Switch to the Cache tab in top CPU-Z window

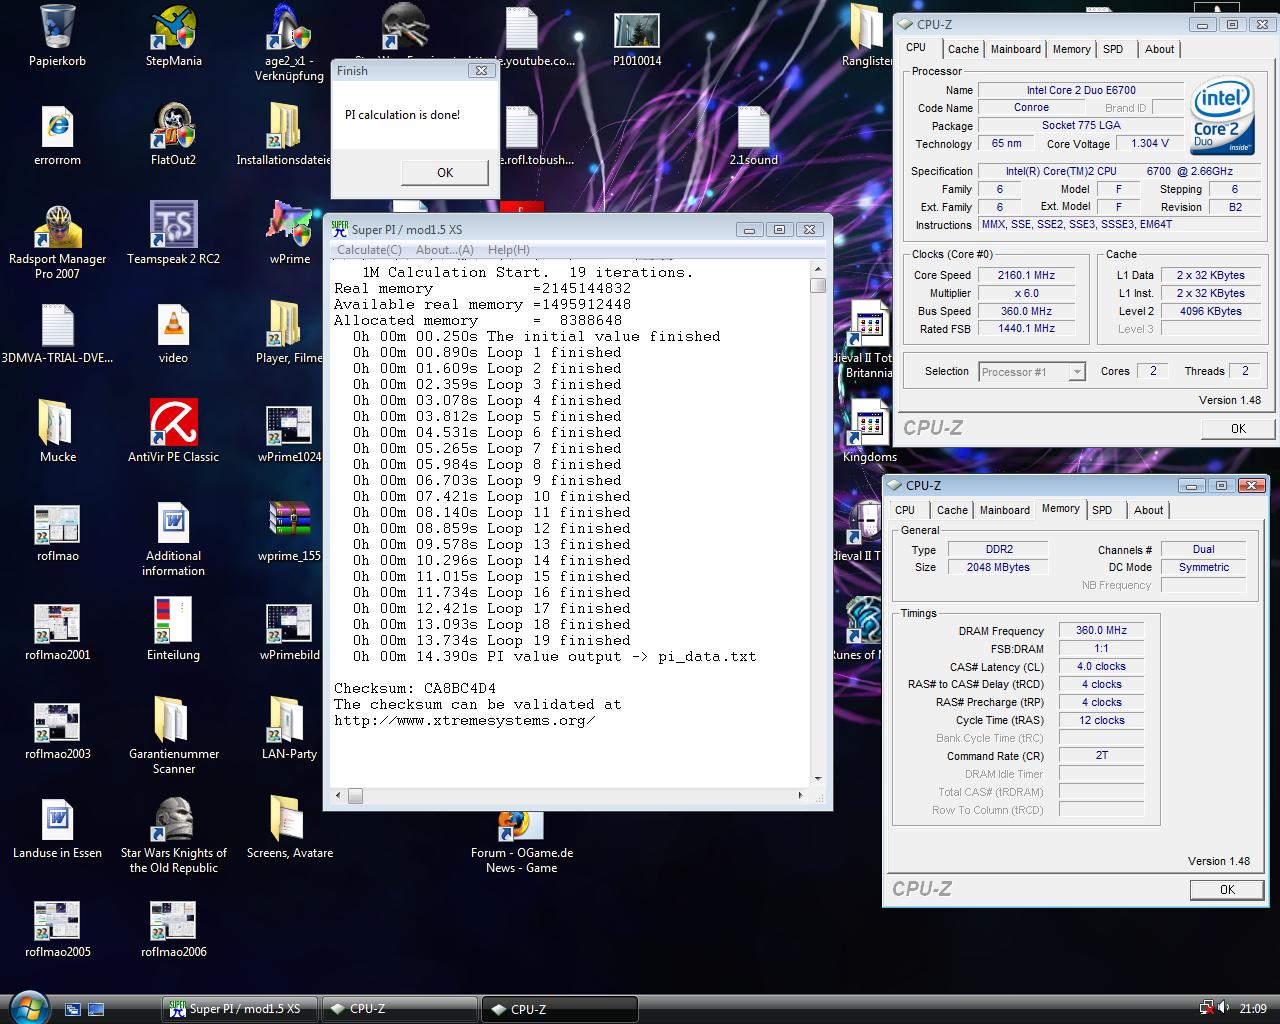963,49
